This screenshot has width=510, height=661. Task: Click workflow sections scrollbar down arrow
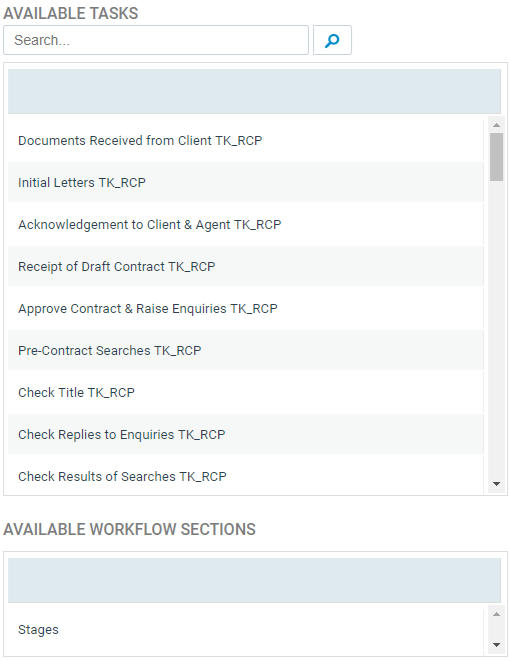(497, 645)
